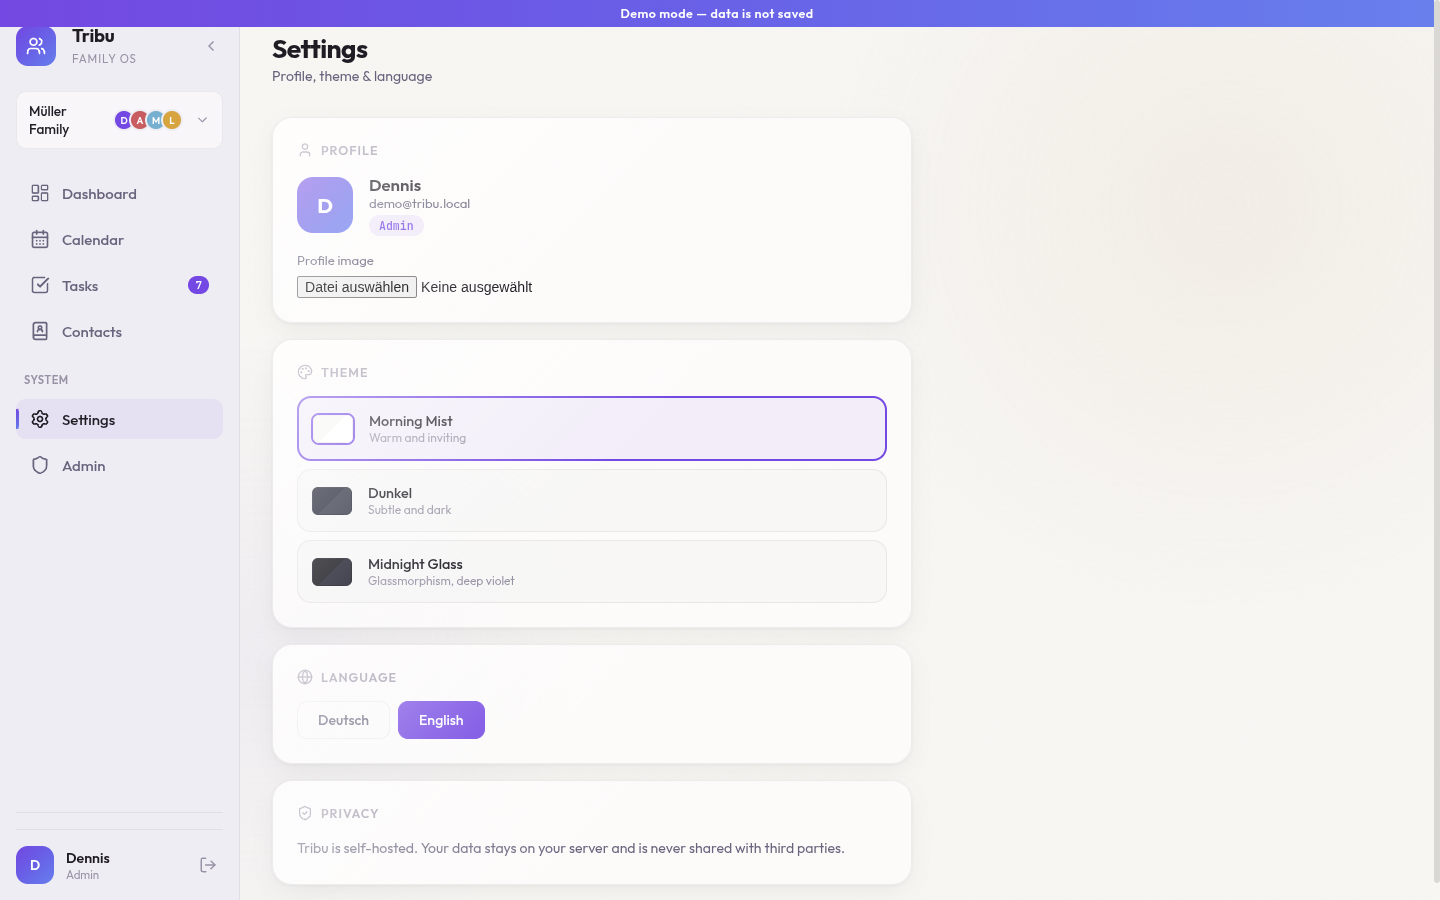This screenshot has width=1440, height=900.
Task: Open the Müller Family member avatars dropdown
Action: point(148,120)
